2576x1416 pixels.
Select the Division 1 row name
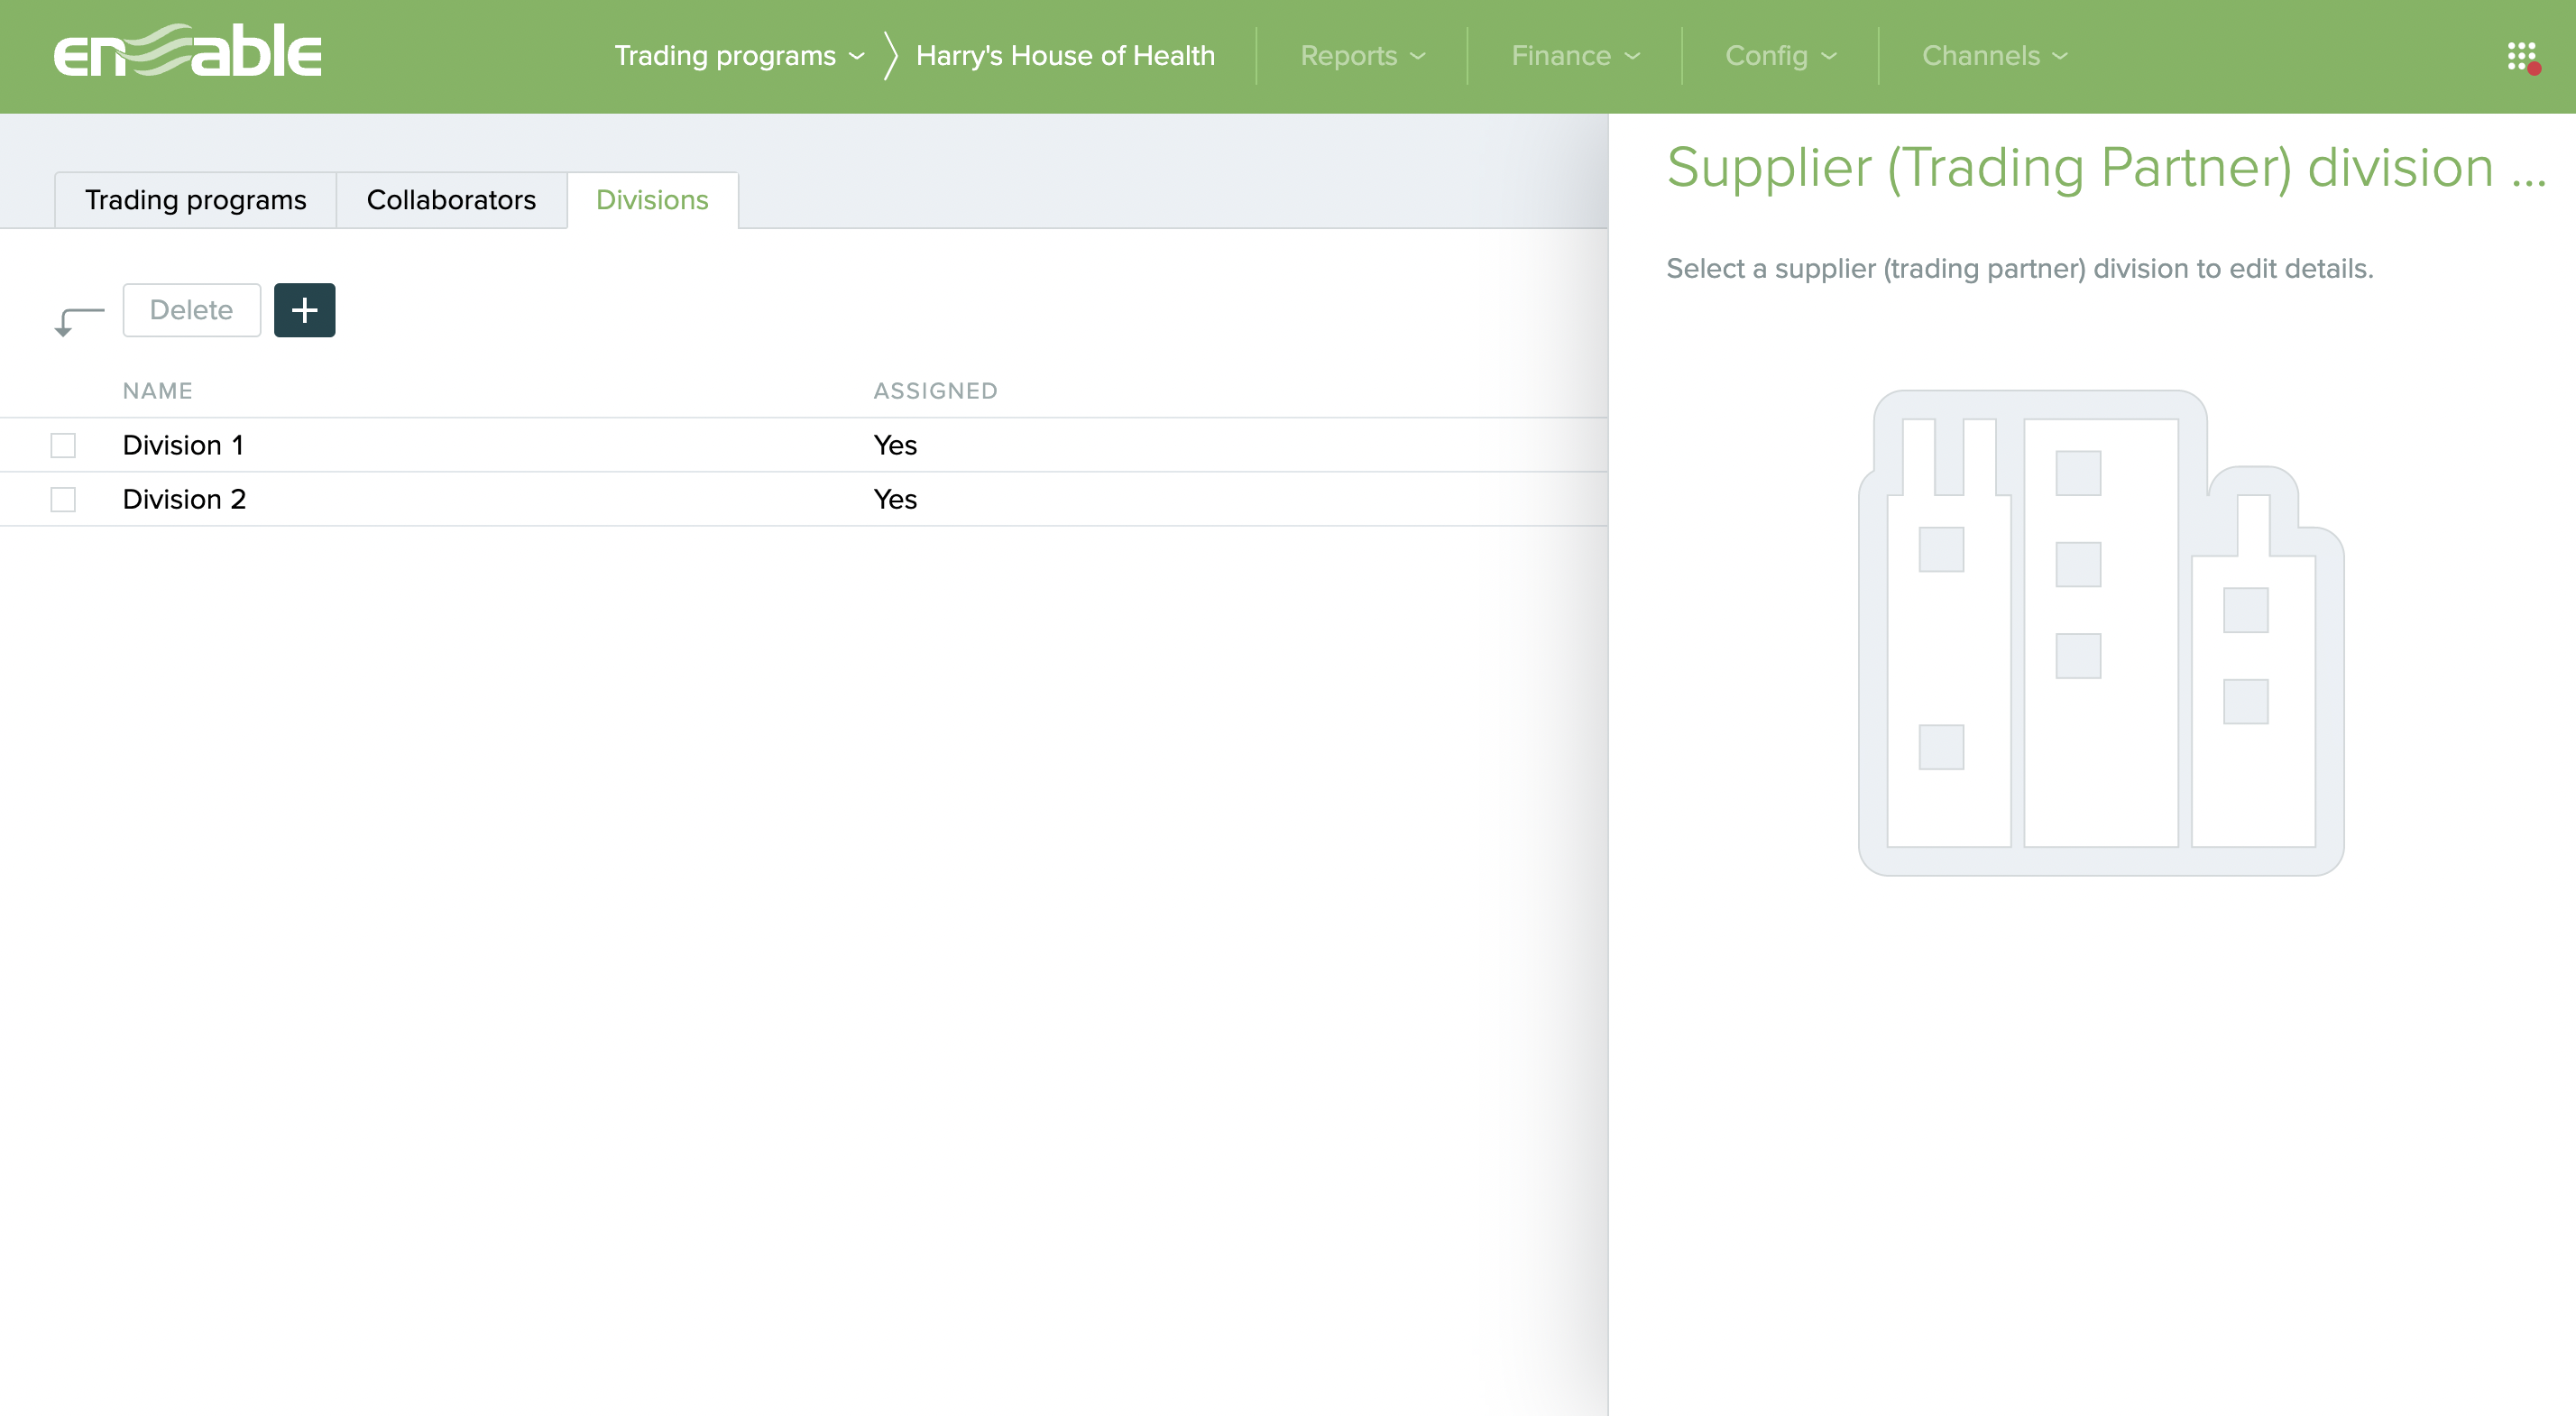[x=183, y=445]
